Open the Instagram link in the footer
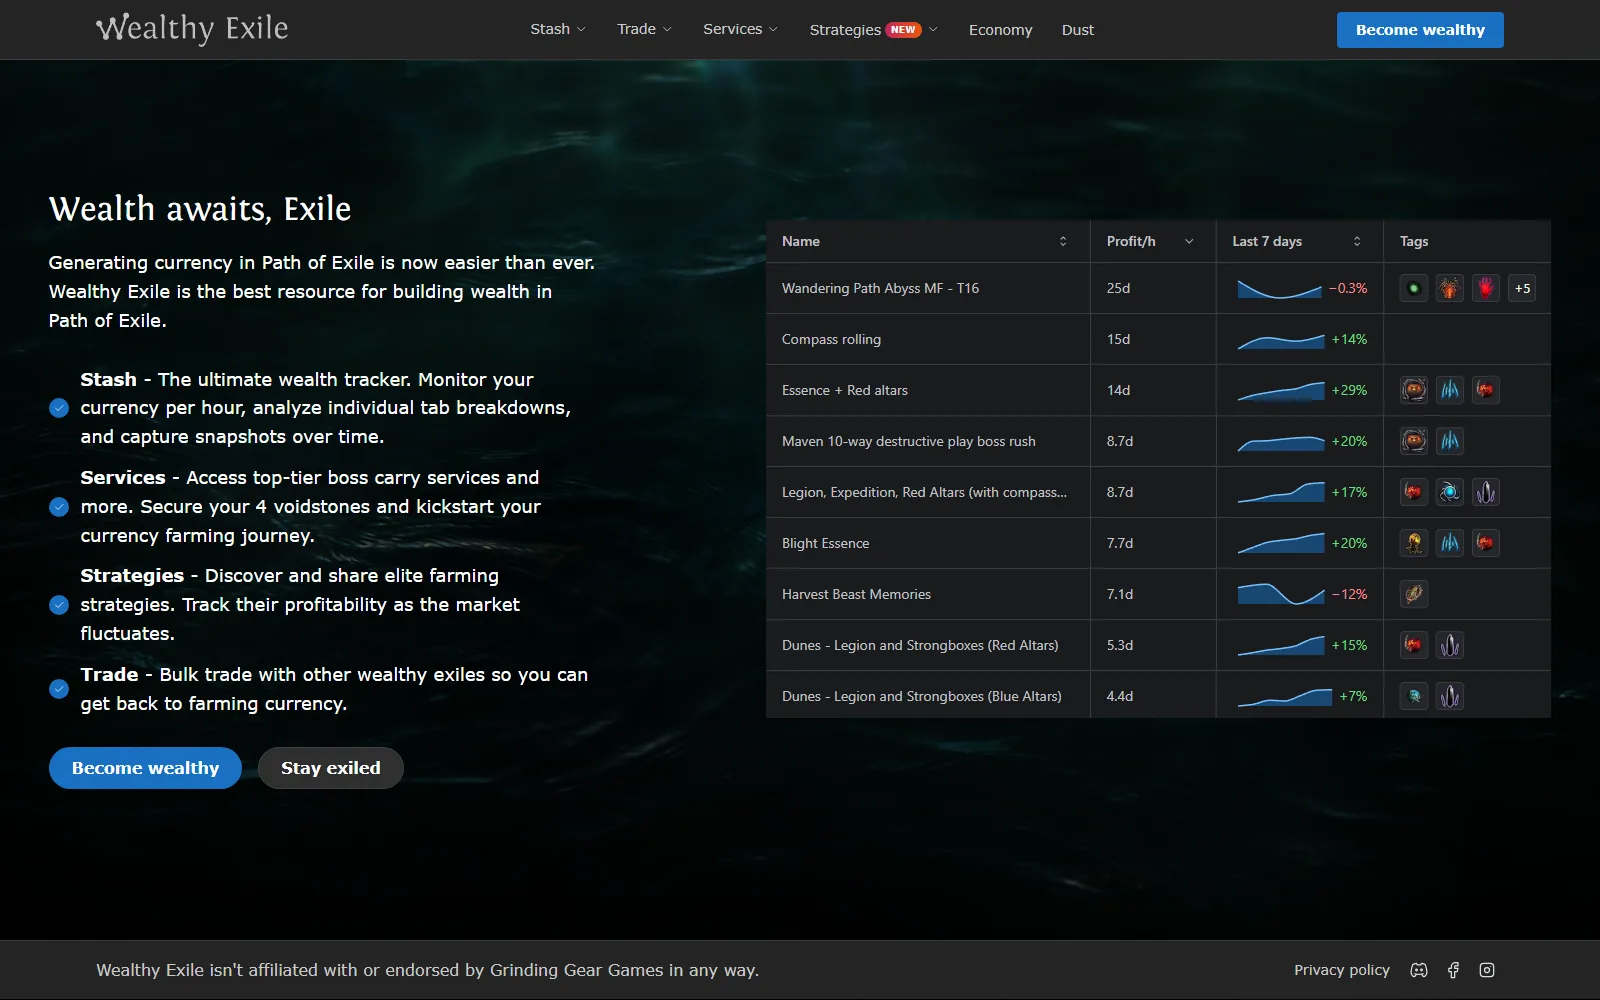Viewport: 1600px width, 1000px height. pyautogui.click(x=1487, y=970)
